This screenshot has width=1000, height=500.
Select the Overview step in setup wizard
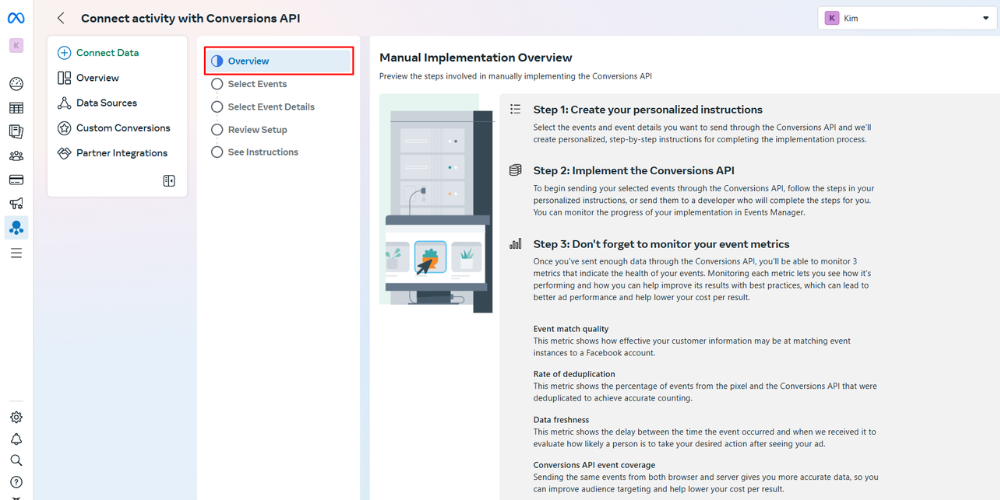click(279, 61)
